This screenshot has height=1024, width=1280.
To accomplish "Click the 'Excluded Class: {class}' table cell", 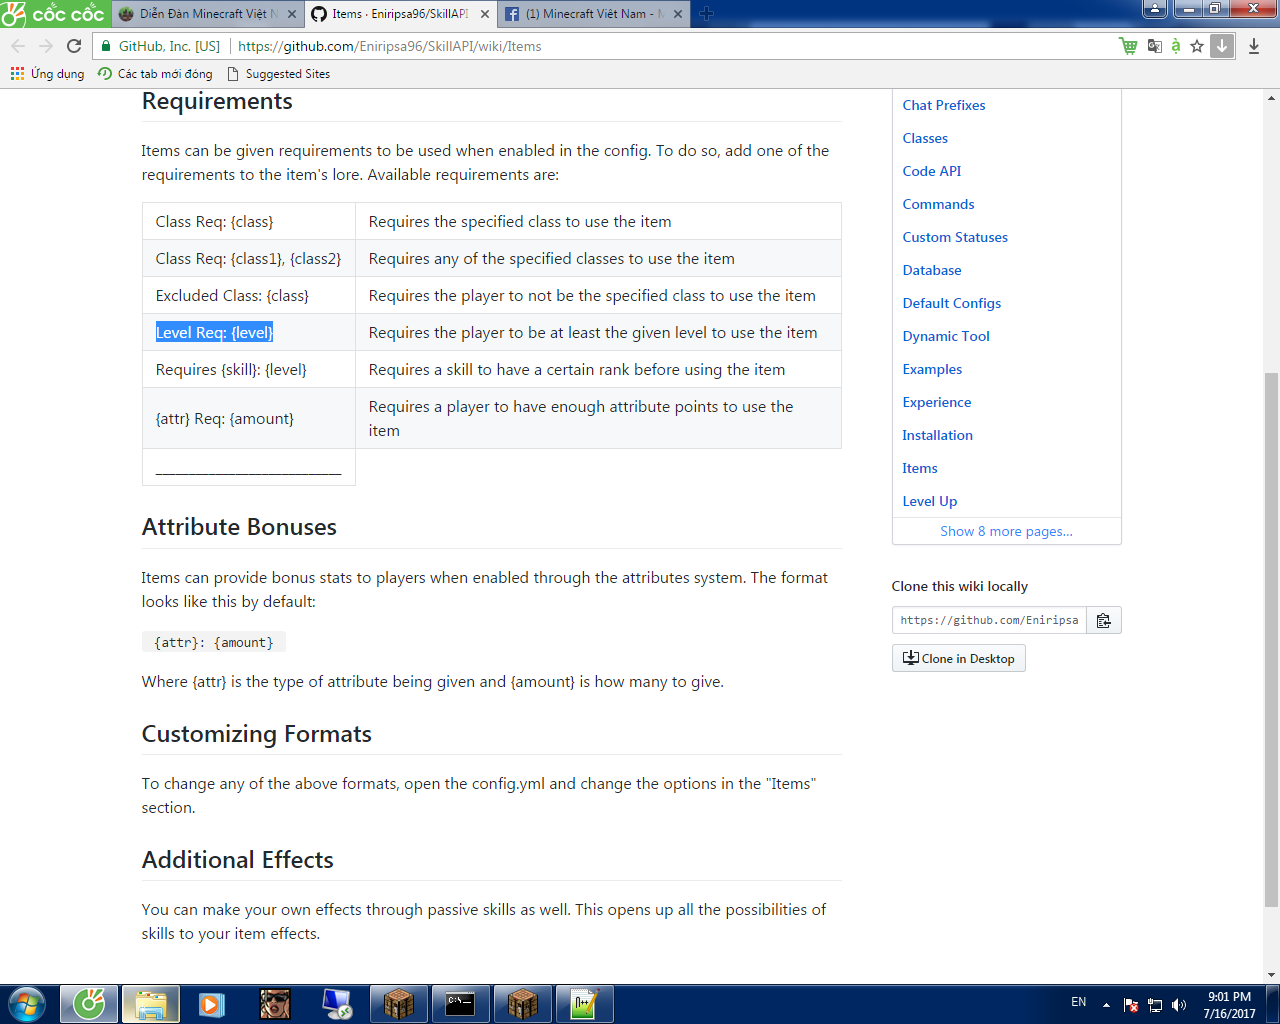I will [x=249, y=295].
